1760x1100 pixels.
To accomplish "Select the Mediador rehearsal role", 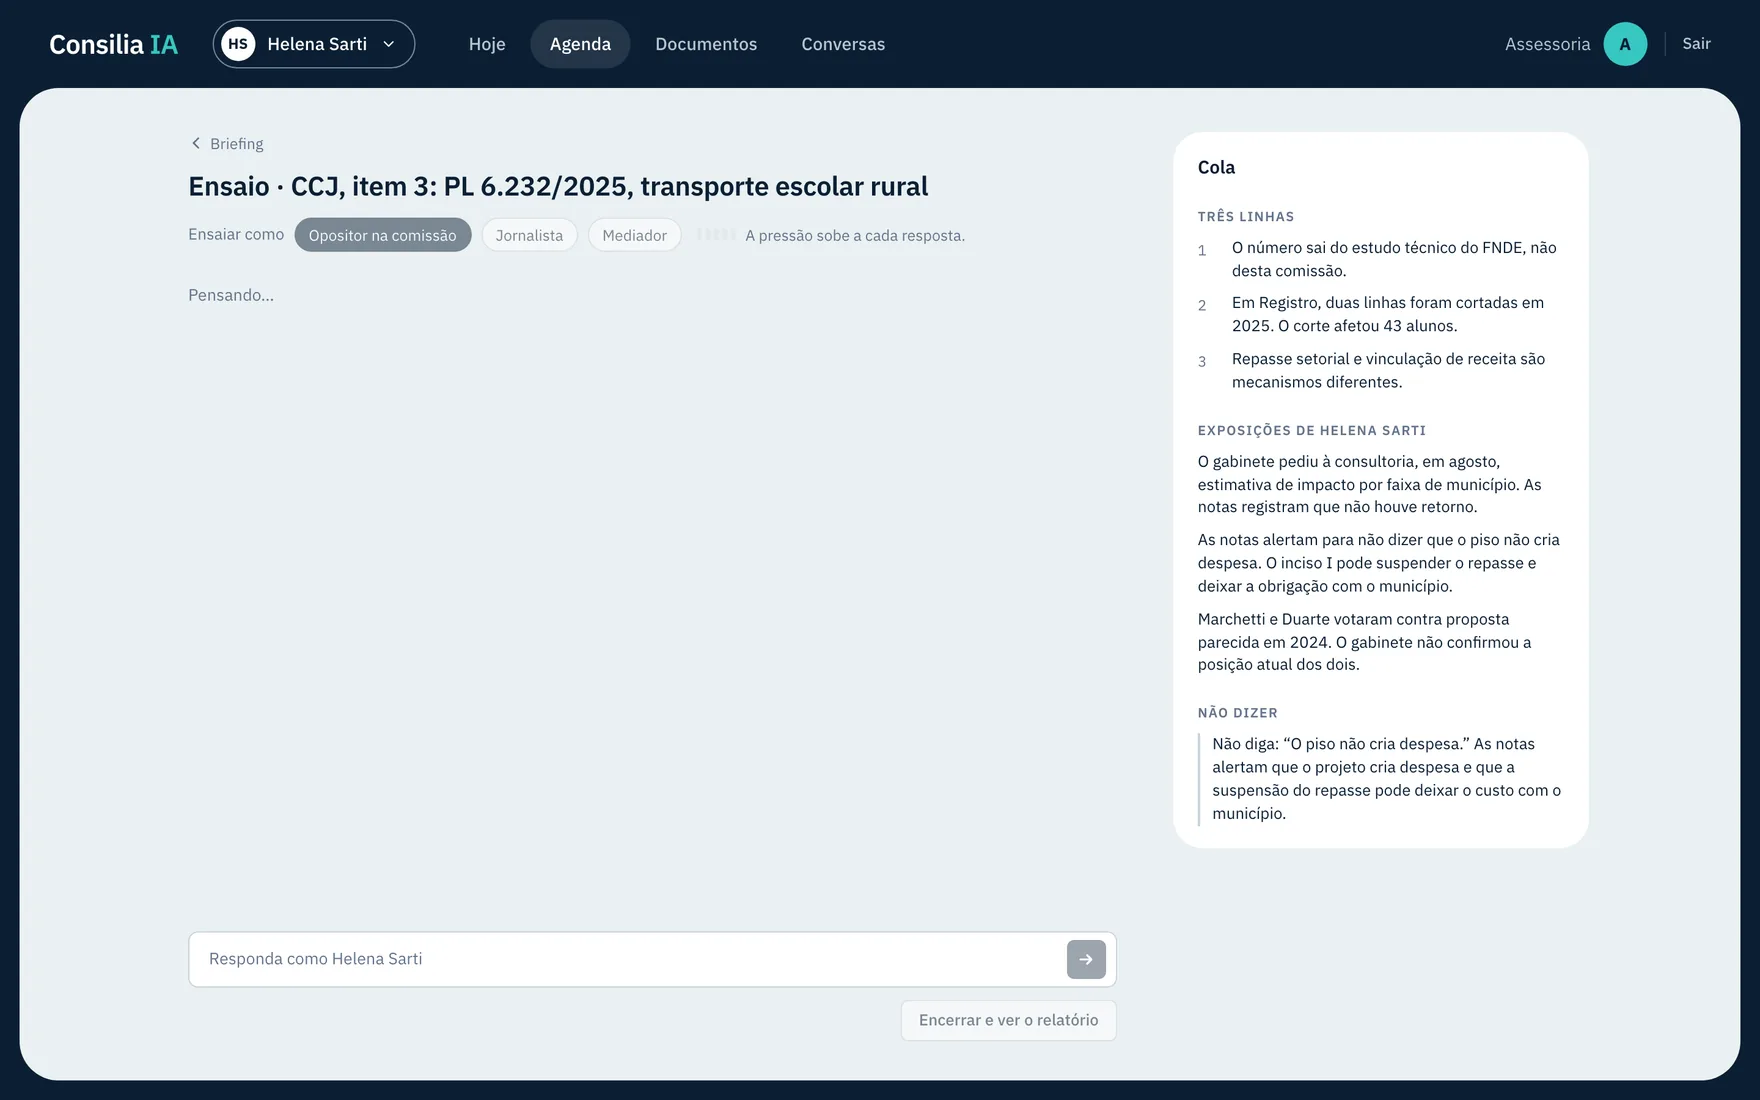I will (x=634, y=235).
